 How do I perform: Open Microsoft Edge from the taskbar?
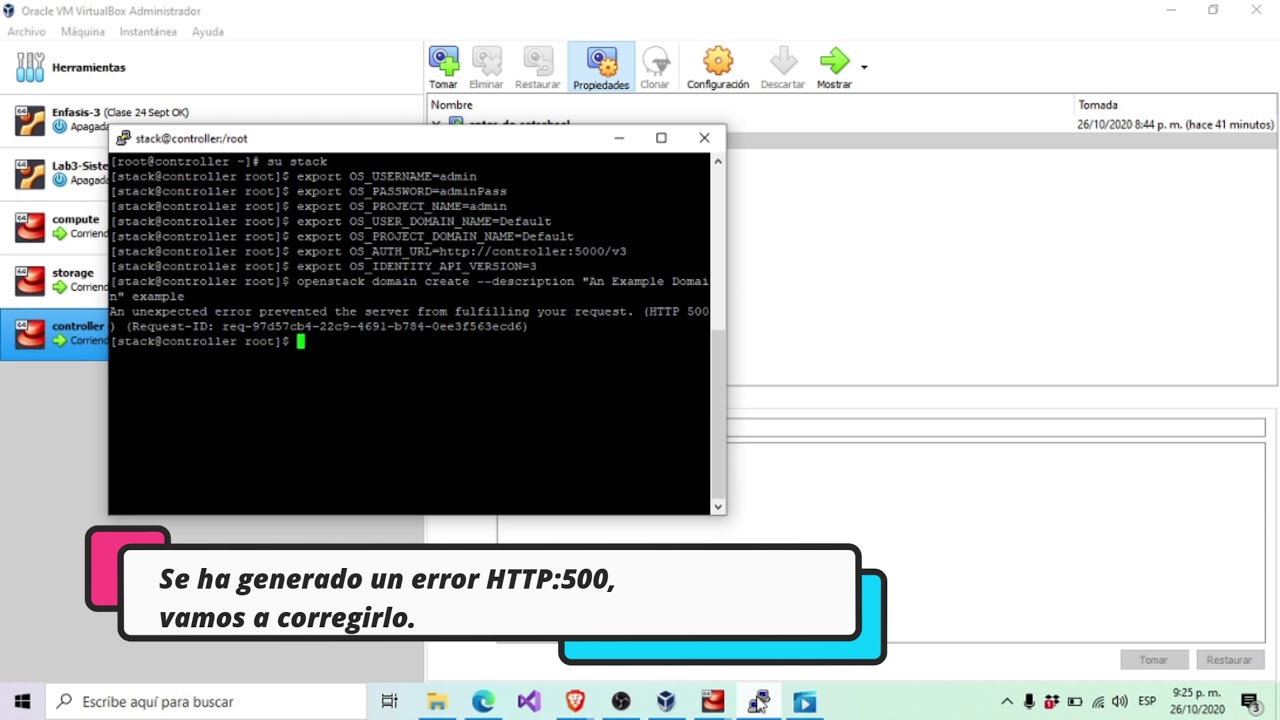pos(483,701)
